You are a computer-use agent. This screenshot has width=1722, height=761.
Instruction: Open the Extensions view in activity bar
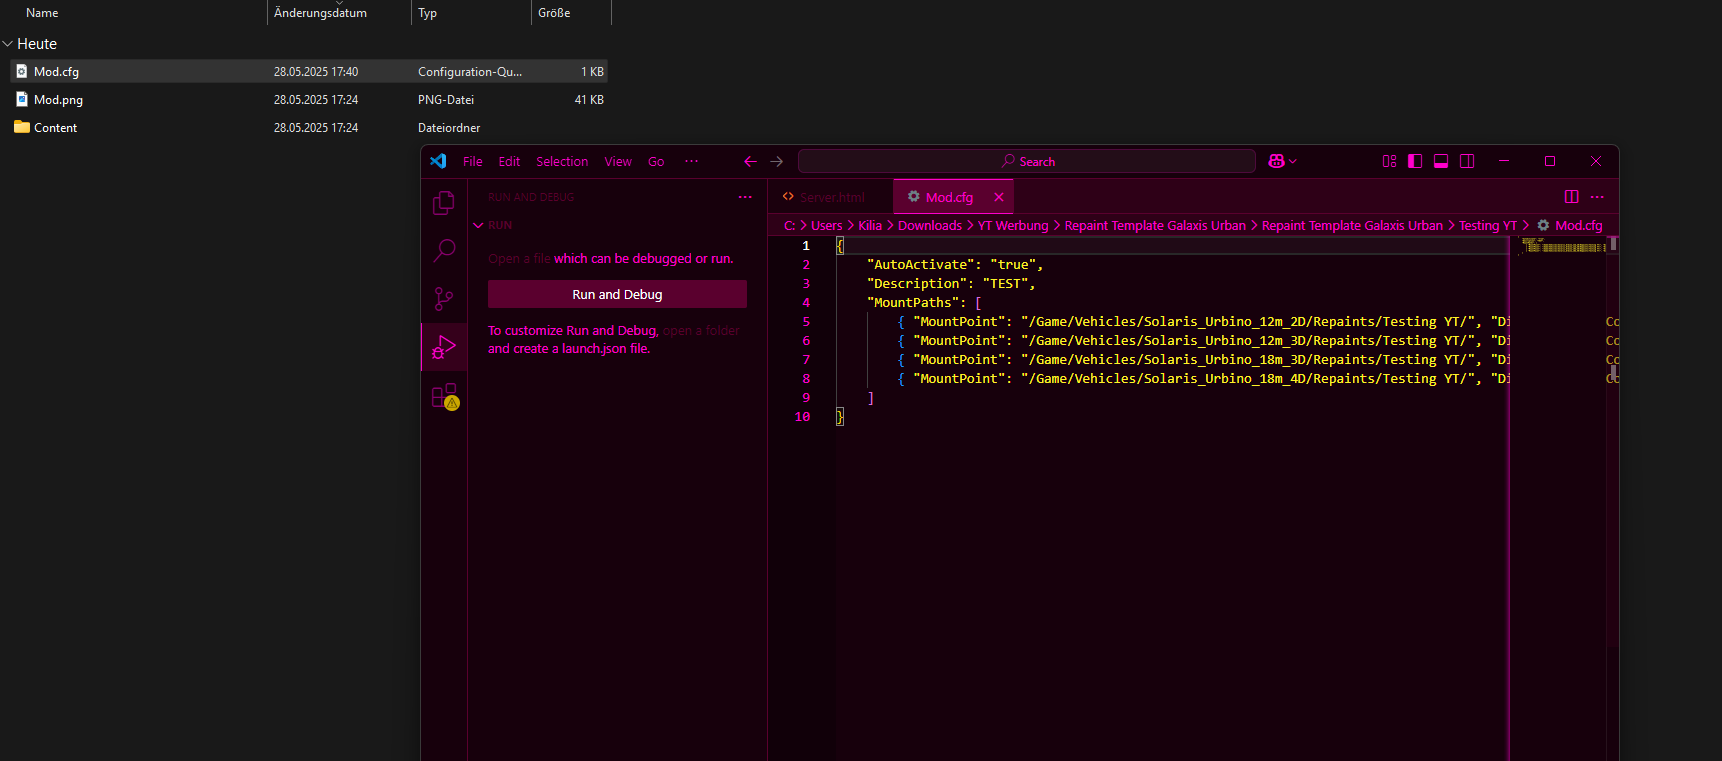444,396
